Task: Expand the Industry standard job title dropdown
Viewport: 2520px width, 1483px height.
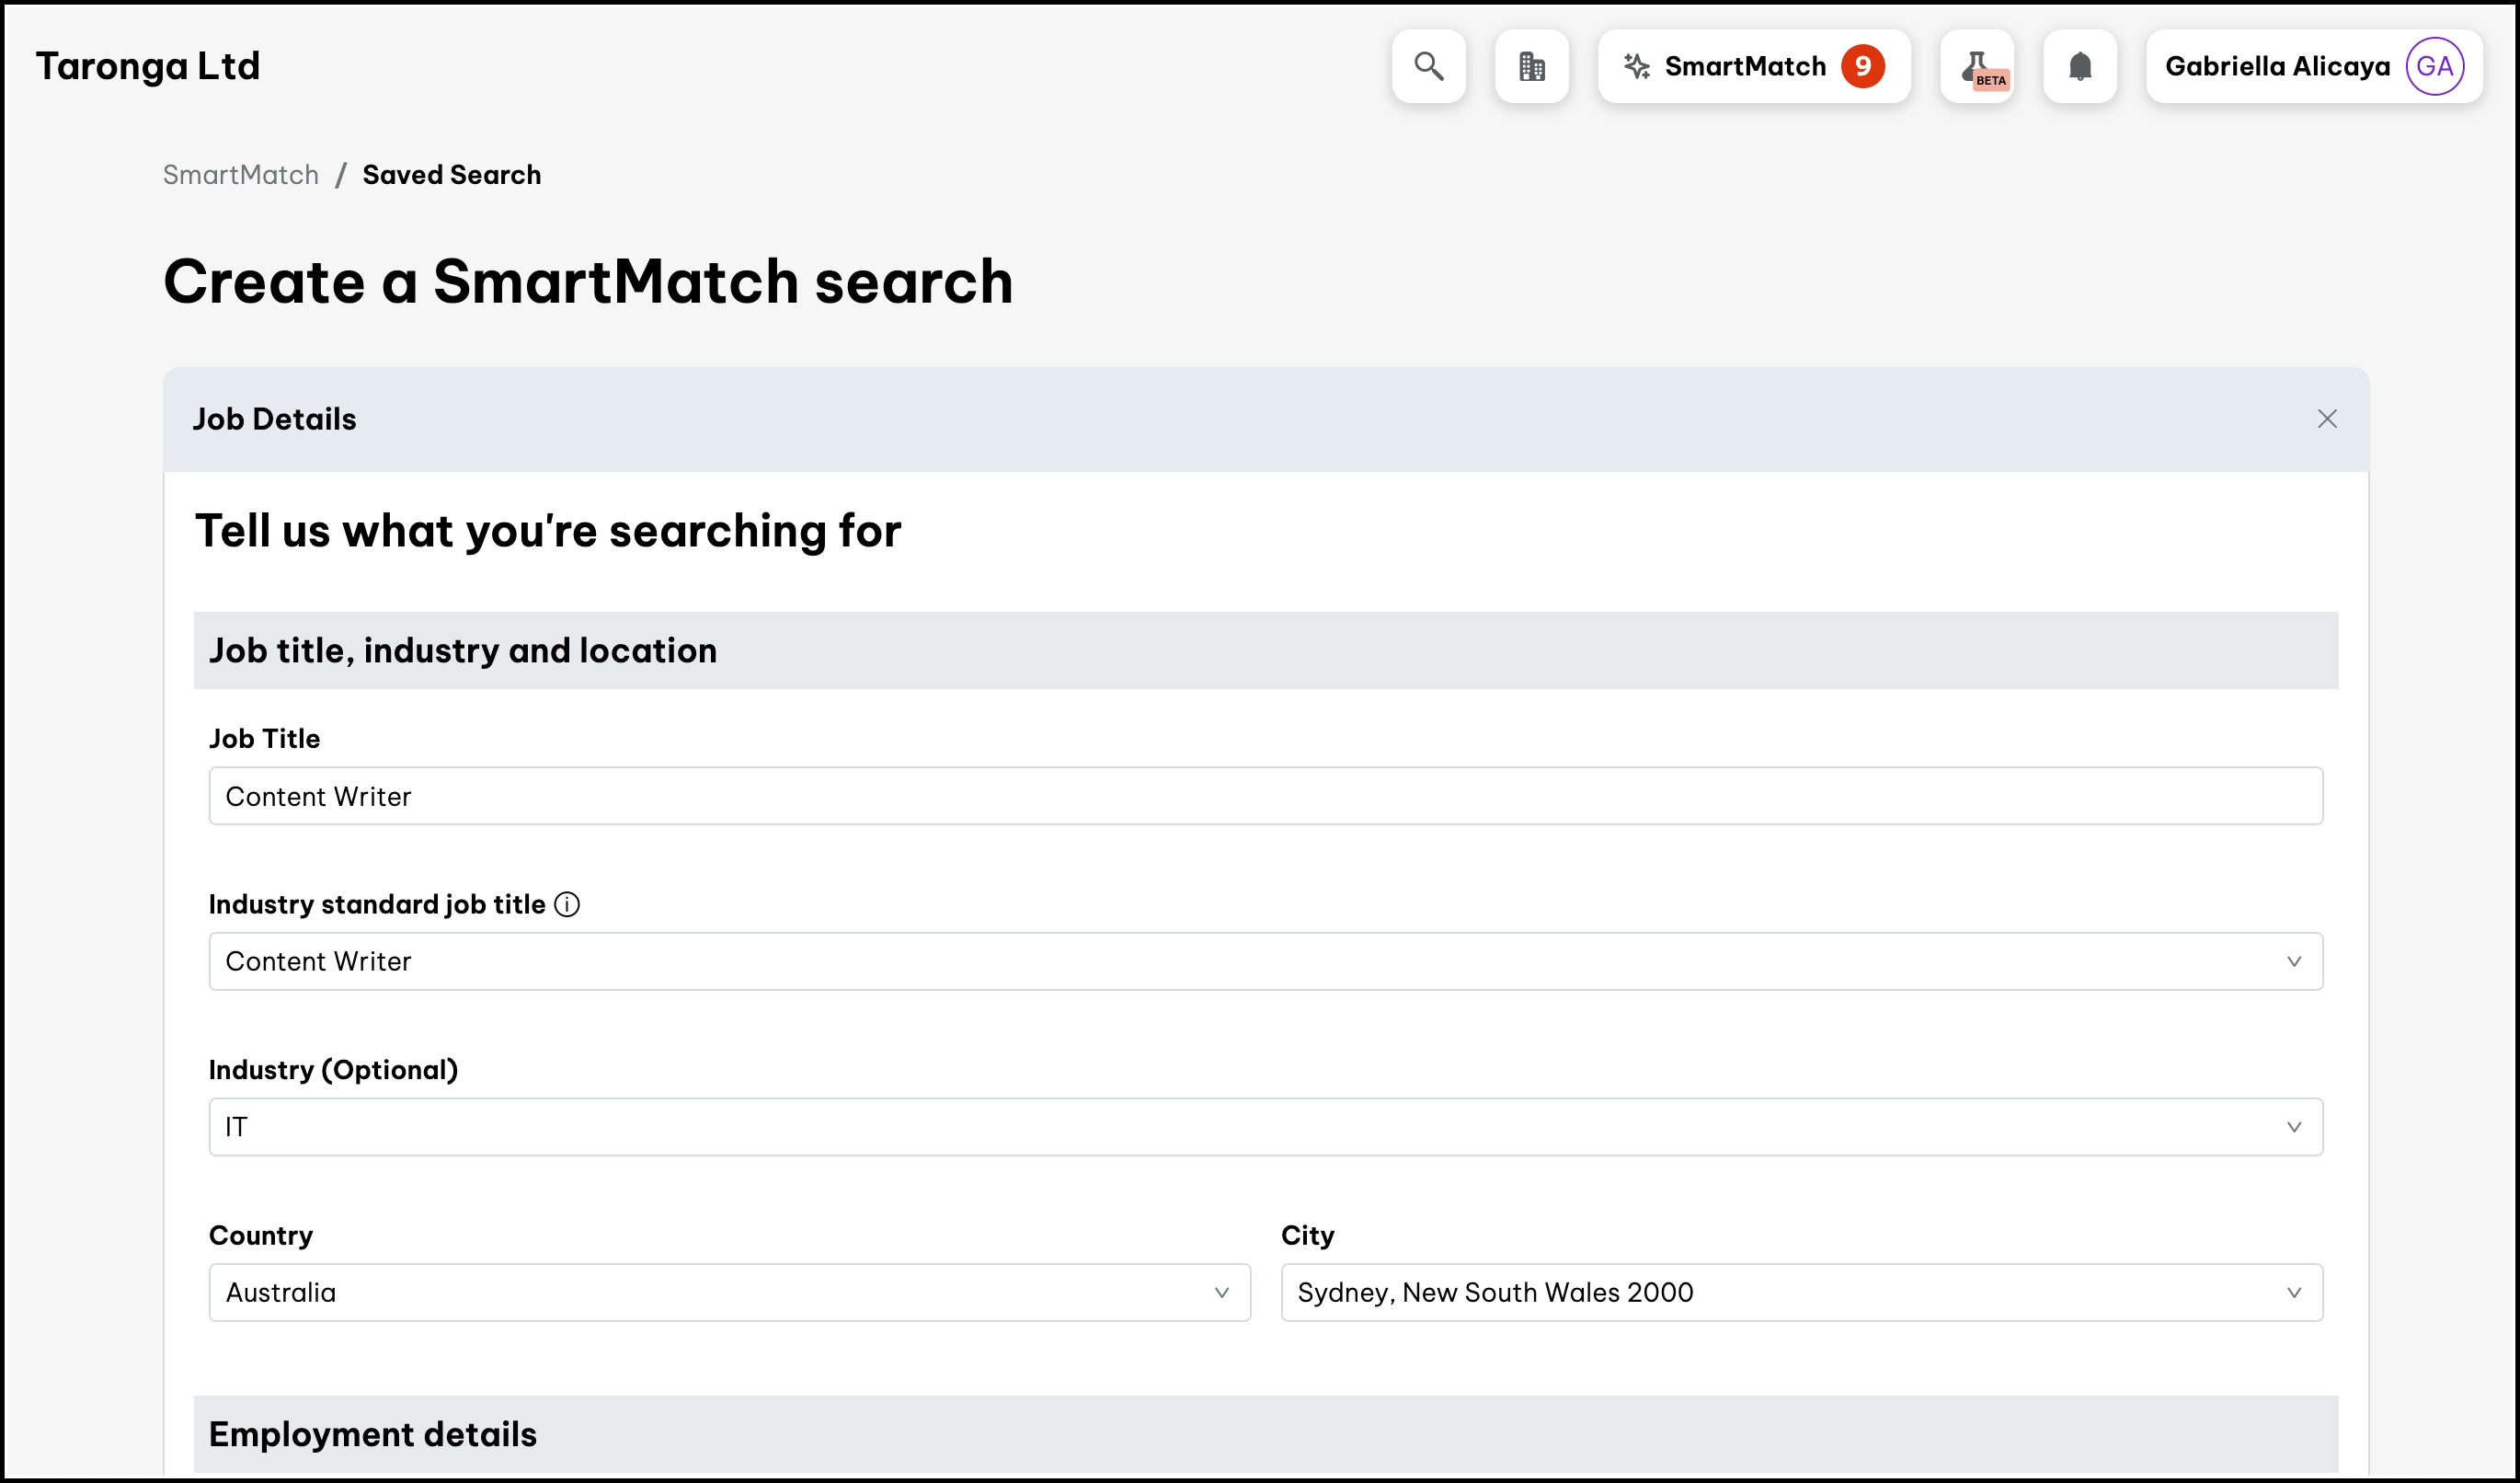Action: click(1264, 961)
